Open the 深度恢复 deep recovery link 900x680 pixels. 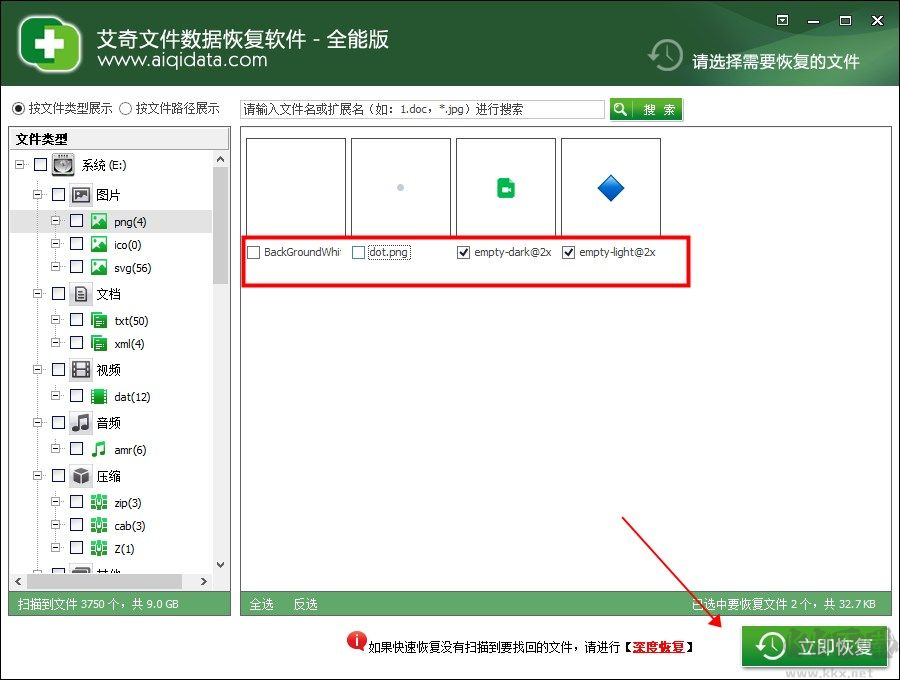pos(658,646)
